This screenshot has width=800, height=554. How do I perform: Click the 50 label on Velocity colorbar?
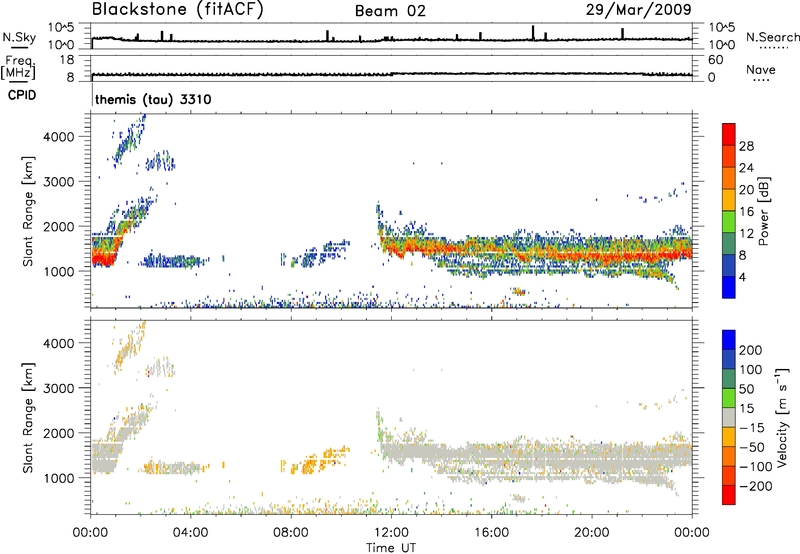coord(747,389)
